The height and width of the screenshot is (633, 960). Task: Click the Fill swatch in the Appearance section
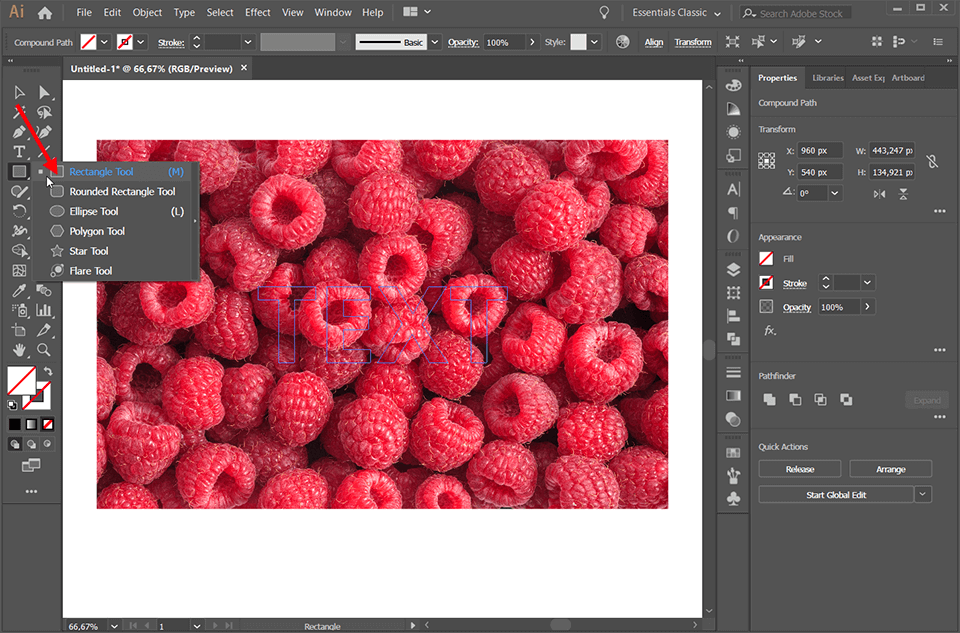[x=767, y=258]
